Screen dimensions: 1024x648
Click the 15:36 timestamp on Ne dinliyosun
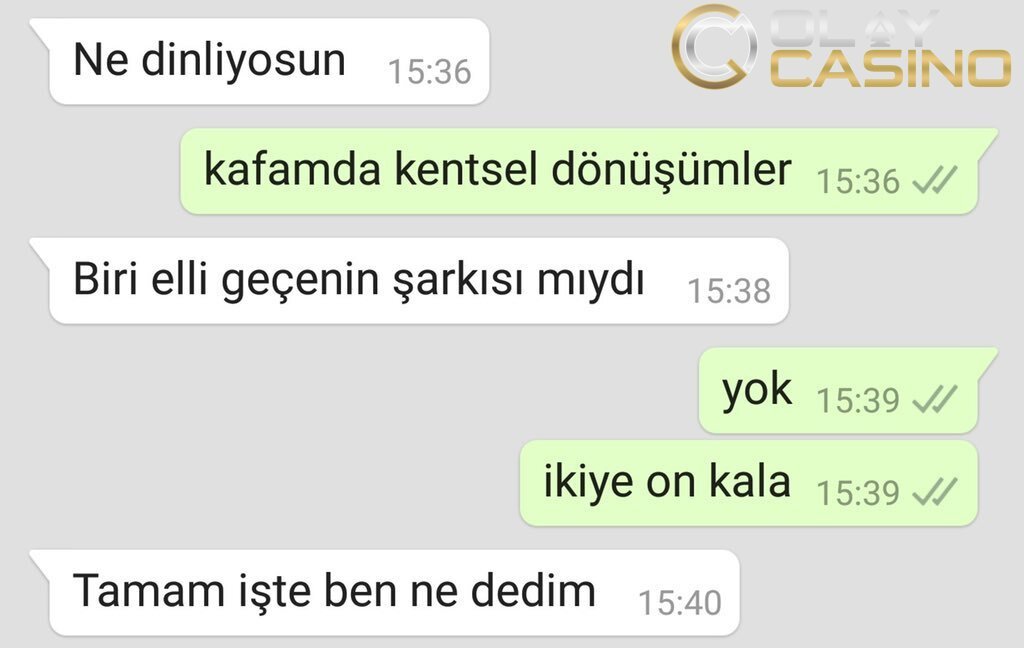tap(430, 72)
